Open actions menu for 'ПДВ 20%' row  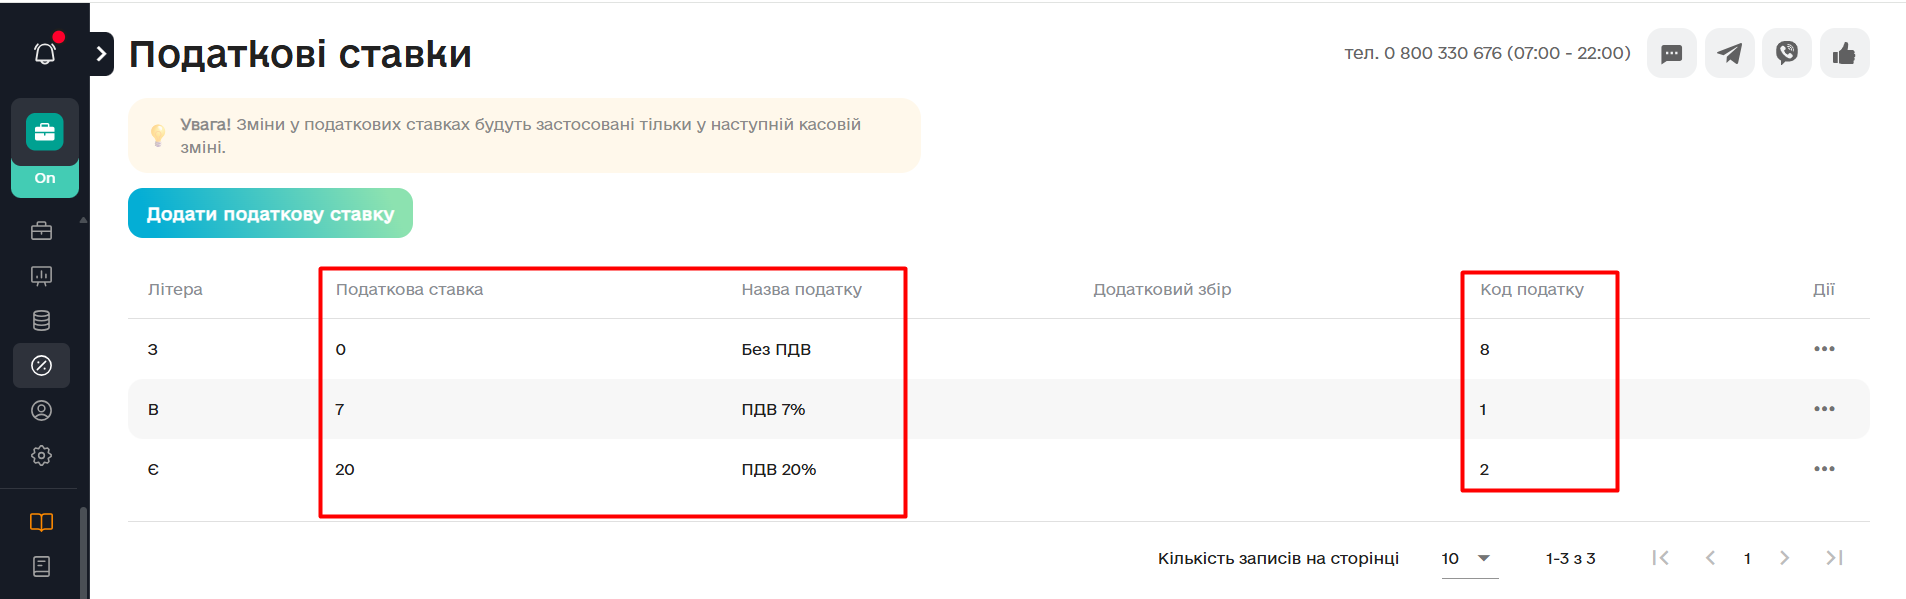(1824, 469)
